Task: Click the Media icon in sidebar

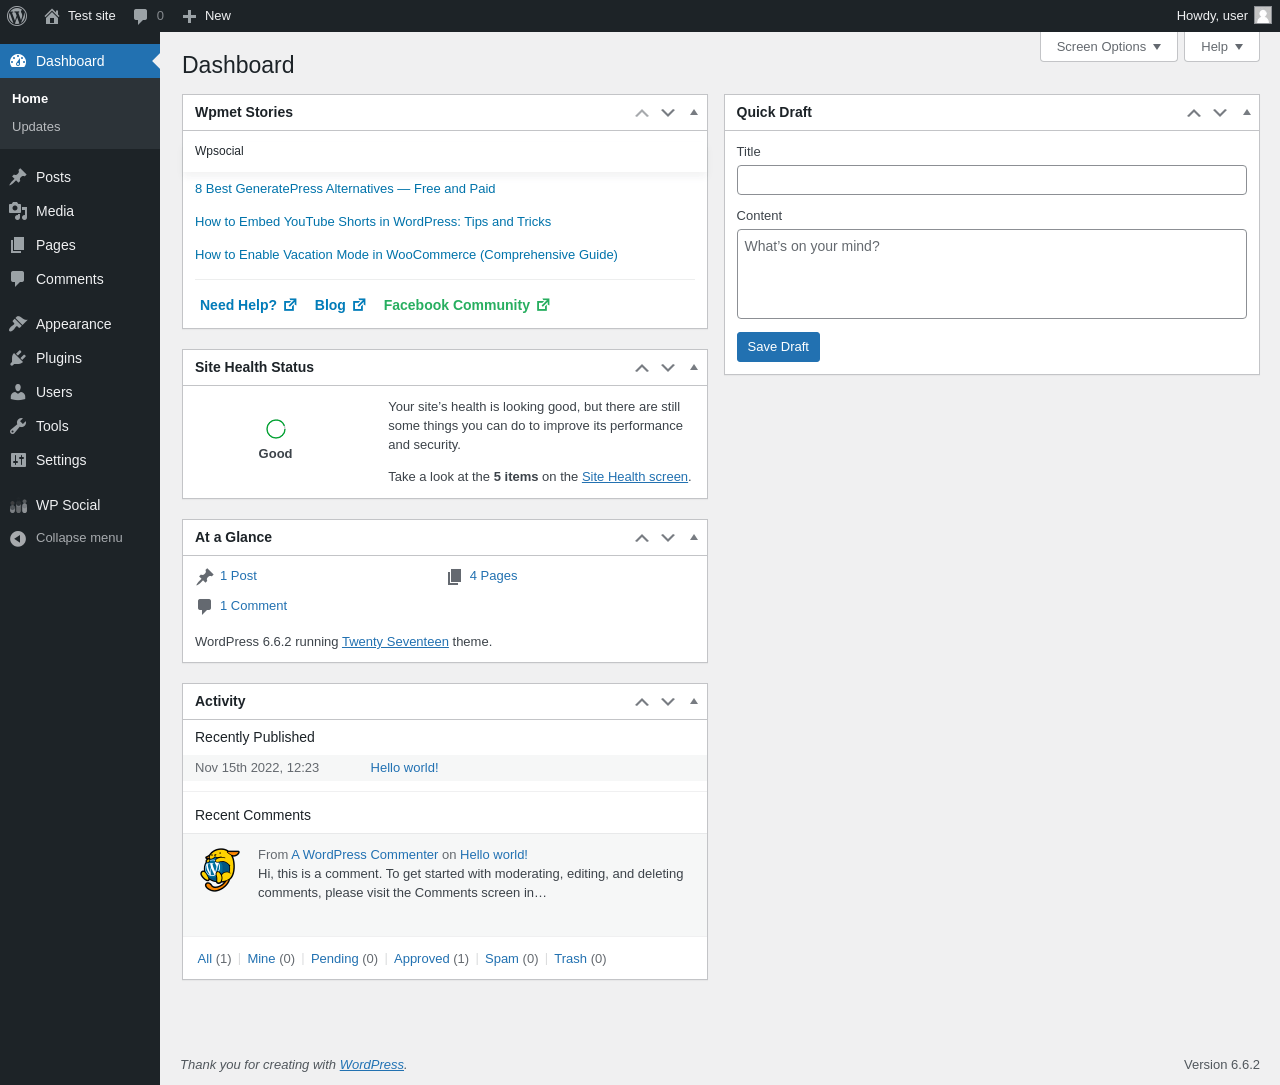Action: click(18, 211)
